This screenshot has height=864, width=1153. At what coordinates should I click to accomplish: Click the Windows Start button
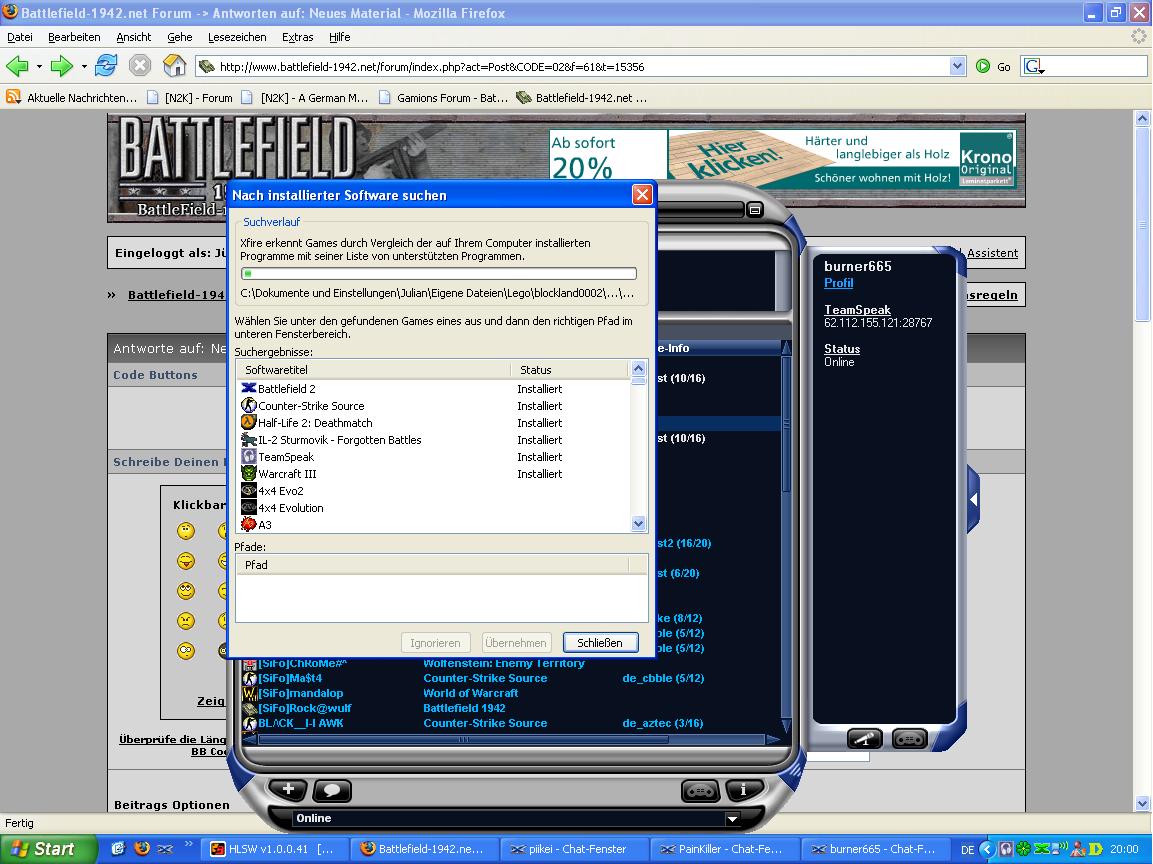pyautogui.click(x=48, y=849)
